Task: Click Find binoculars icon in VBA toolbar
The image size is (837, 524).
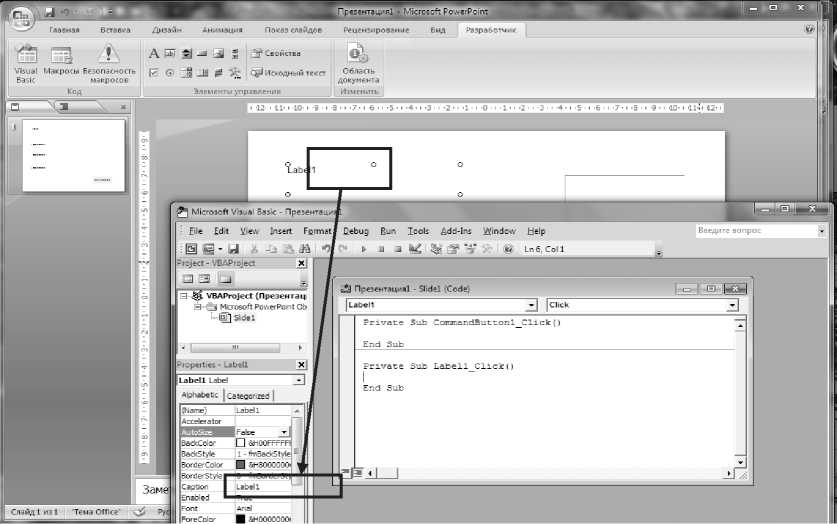Action: coord(305,249)
